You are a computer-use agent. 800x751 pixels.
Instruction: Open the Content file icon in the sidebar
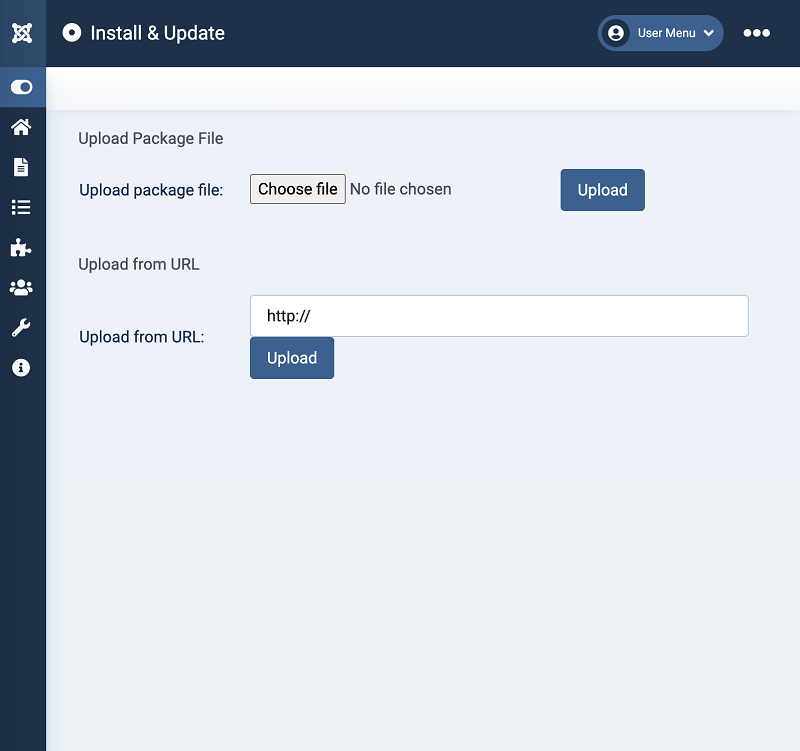click(x=21, y=167)
